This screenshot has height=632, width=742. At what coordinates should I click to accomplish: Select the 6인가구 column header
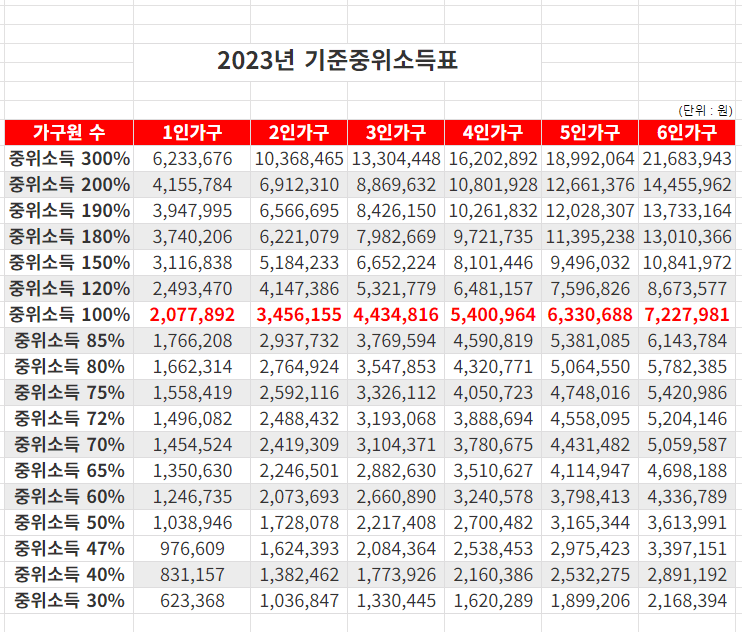[x=687, y=132]
